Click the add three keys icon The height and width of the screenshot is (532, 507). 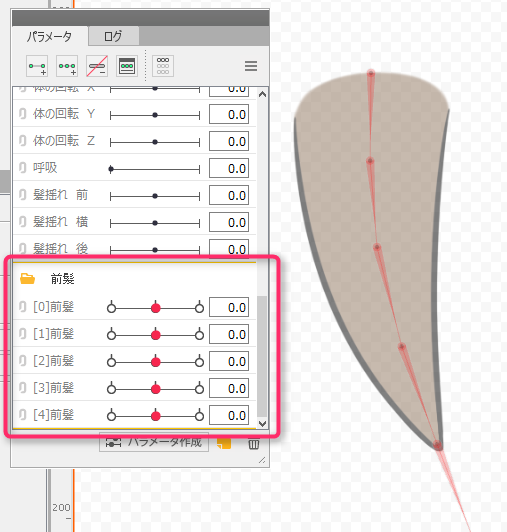click(67, 66)
